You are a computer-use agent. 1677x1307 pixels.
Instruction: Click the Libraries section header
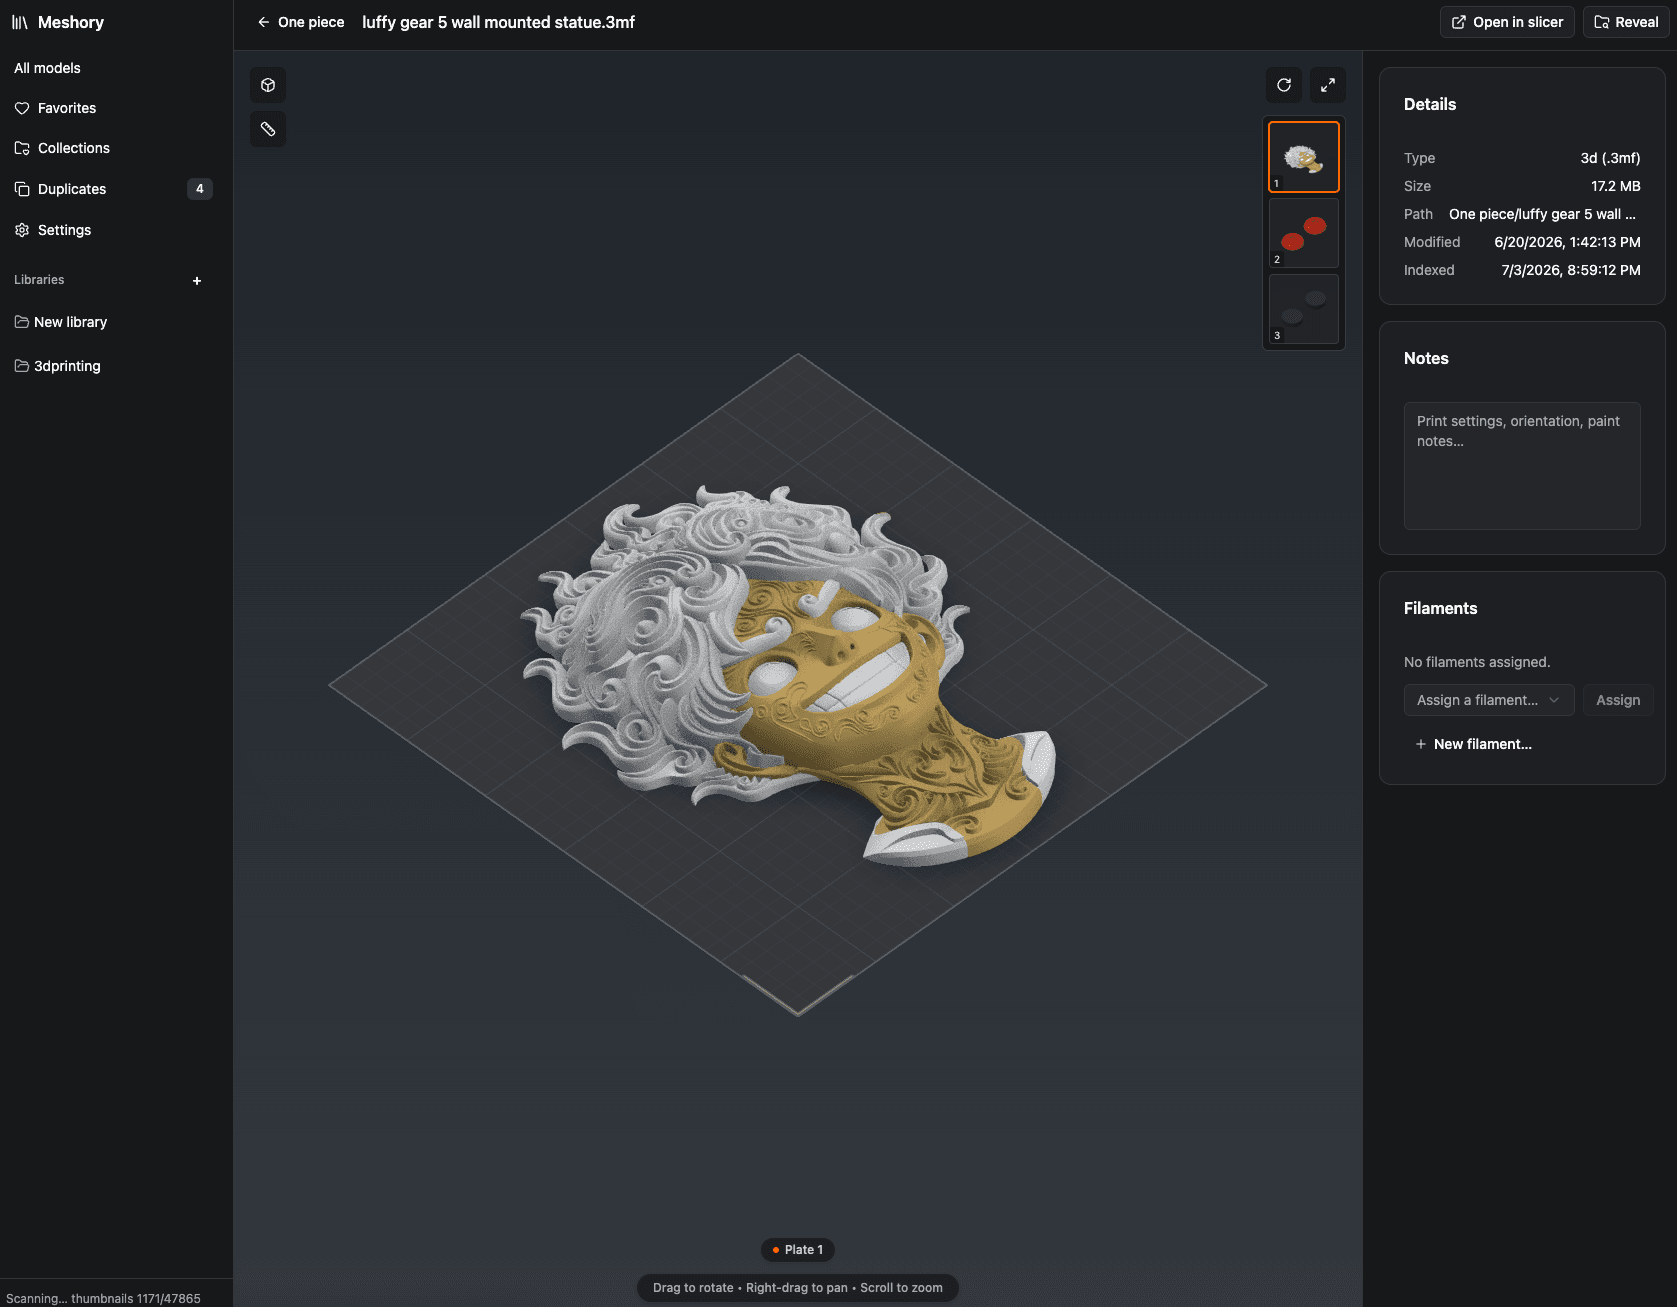tap(39, 280)
